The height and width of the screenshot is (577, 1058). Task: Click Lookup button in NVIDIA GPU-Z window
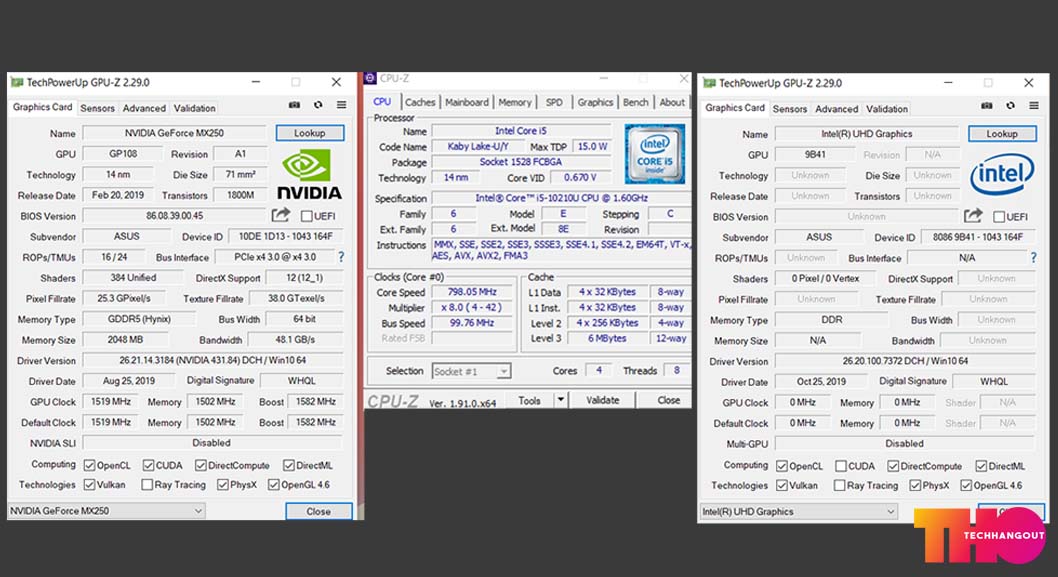coord(310,133)
